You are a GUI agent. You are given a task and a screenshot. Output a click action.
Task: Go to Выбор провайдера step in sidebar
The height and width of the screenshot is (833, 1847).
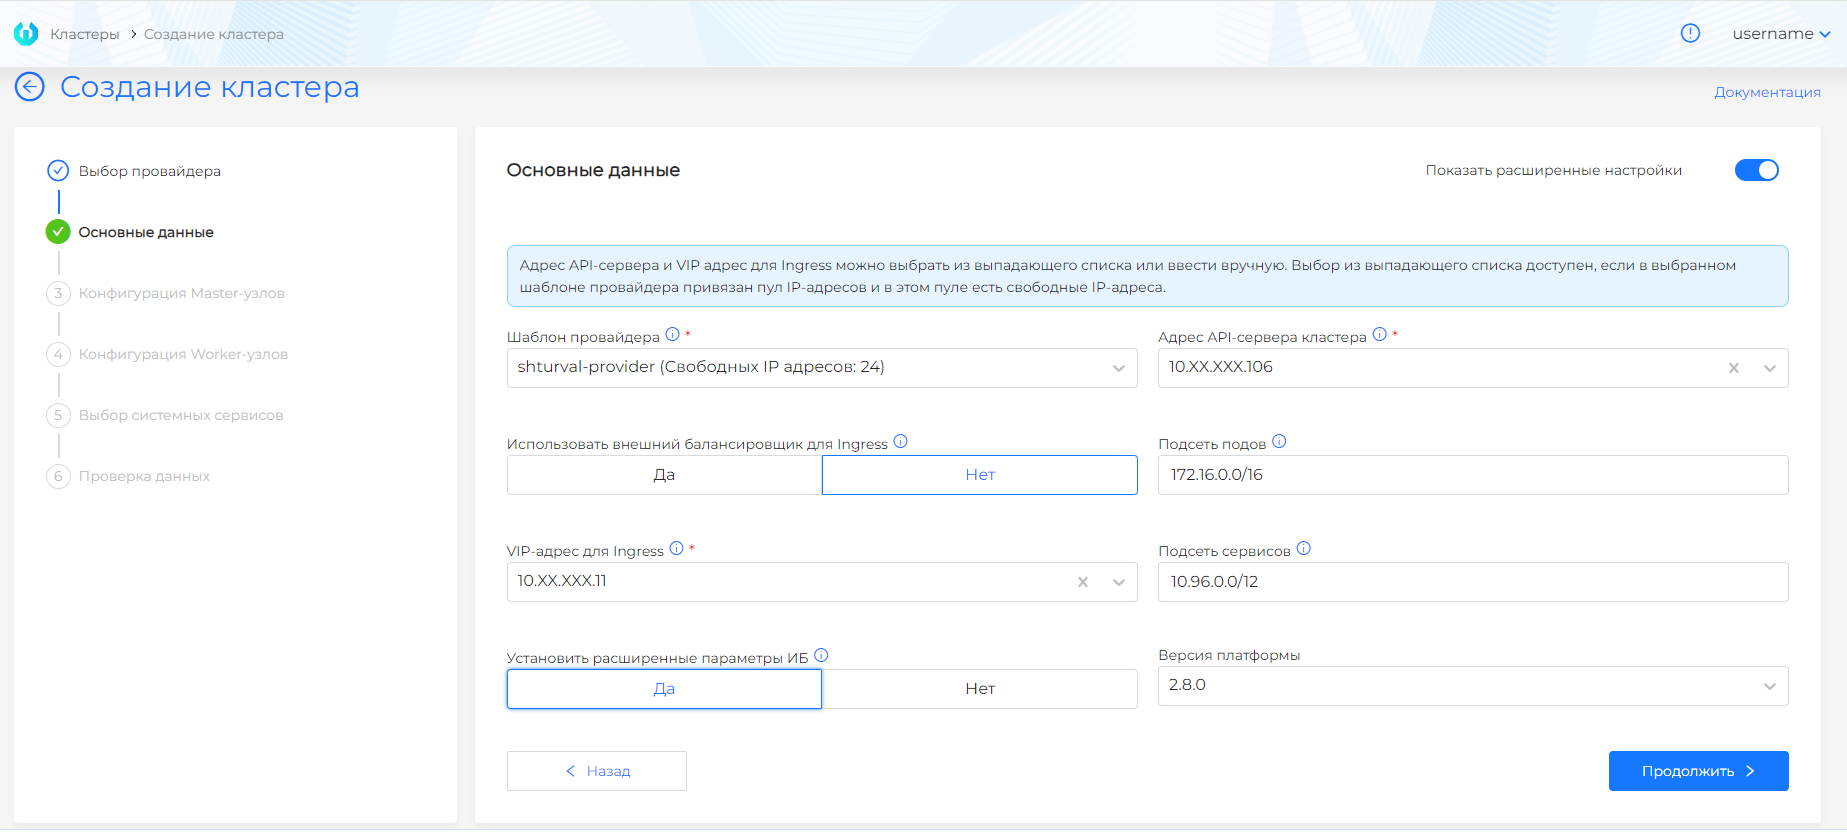(x=149, y=171)
